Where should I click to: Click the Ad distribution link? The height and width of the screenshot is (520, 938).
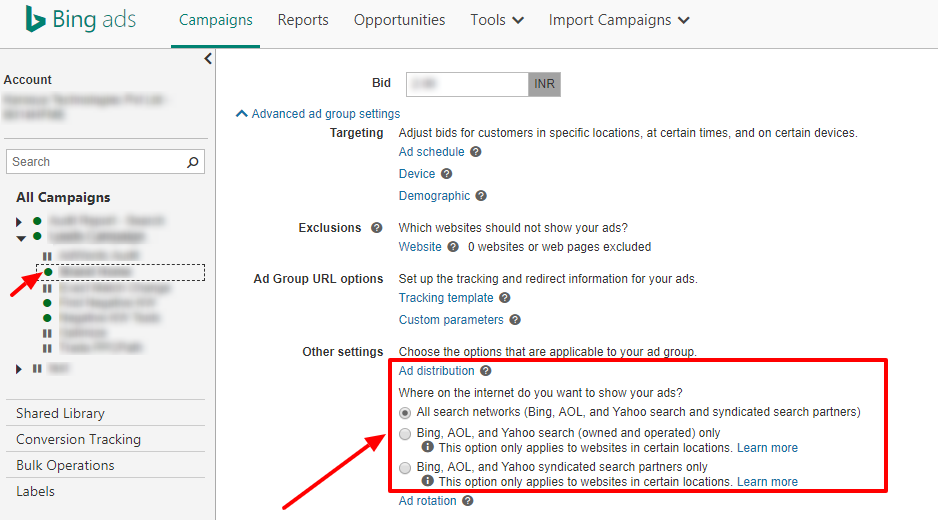point(437,370)
